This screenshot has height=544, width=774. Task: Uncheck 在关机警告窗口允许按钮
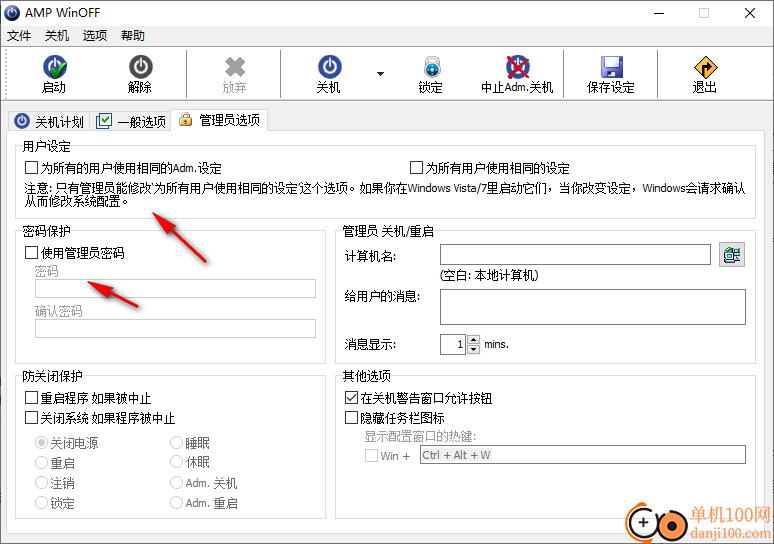[x=351, y=397]
